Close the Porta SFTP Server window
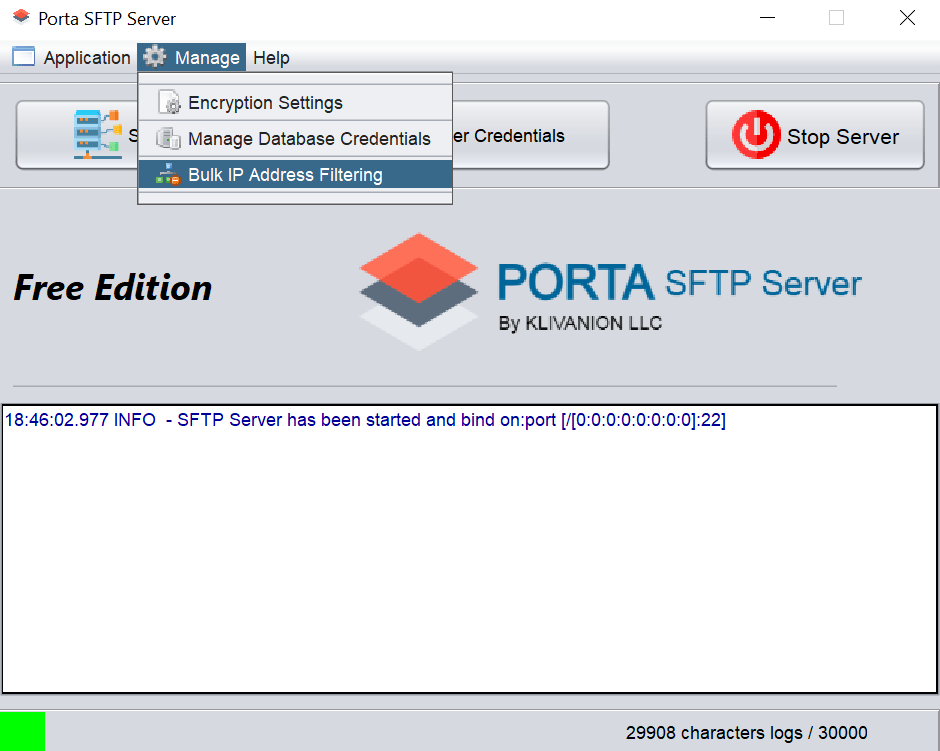 coord(907,18)
